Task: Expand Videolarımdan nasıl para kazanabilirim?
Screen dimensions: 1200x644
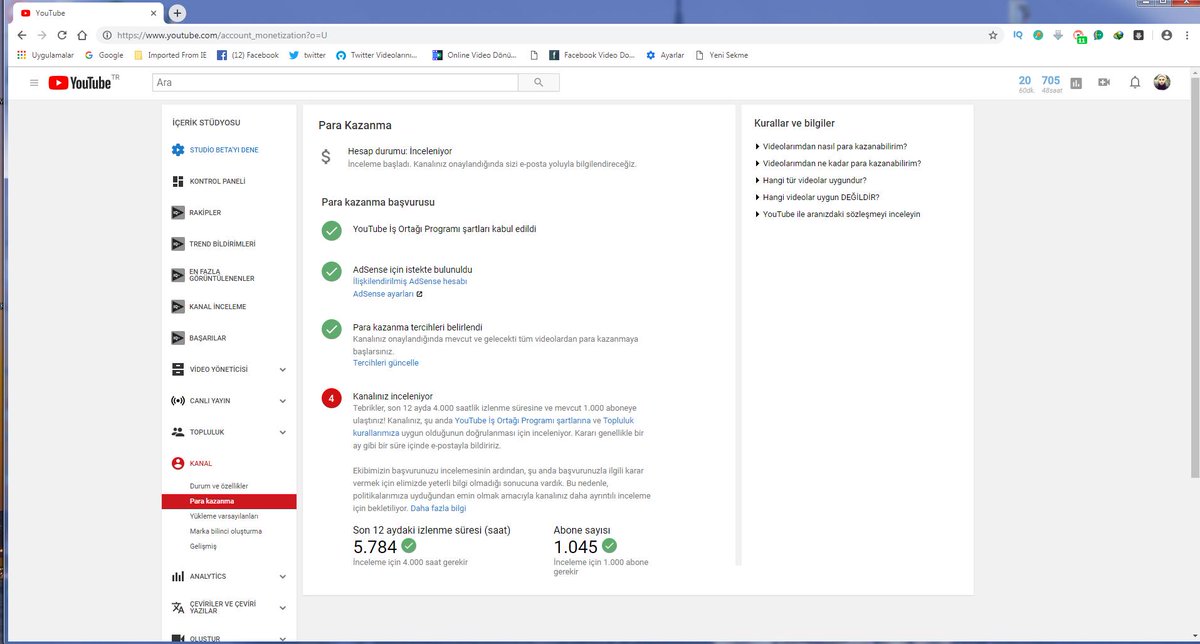Action: coord(829,147)
